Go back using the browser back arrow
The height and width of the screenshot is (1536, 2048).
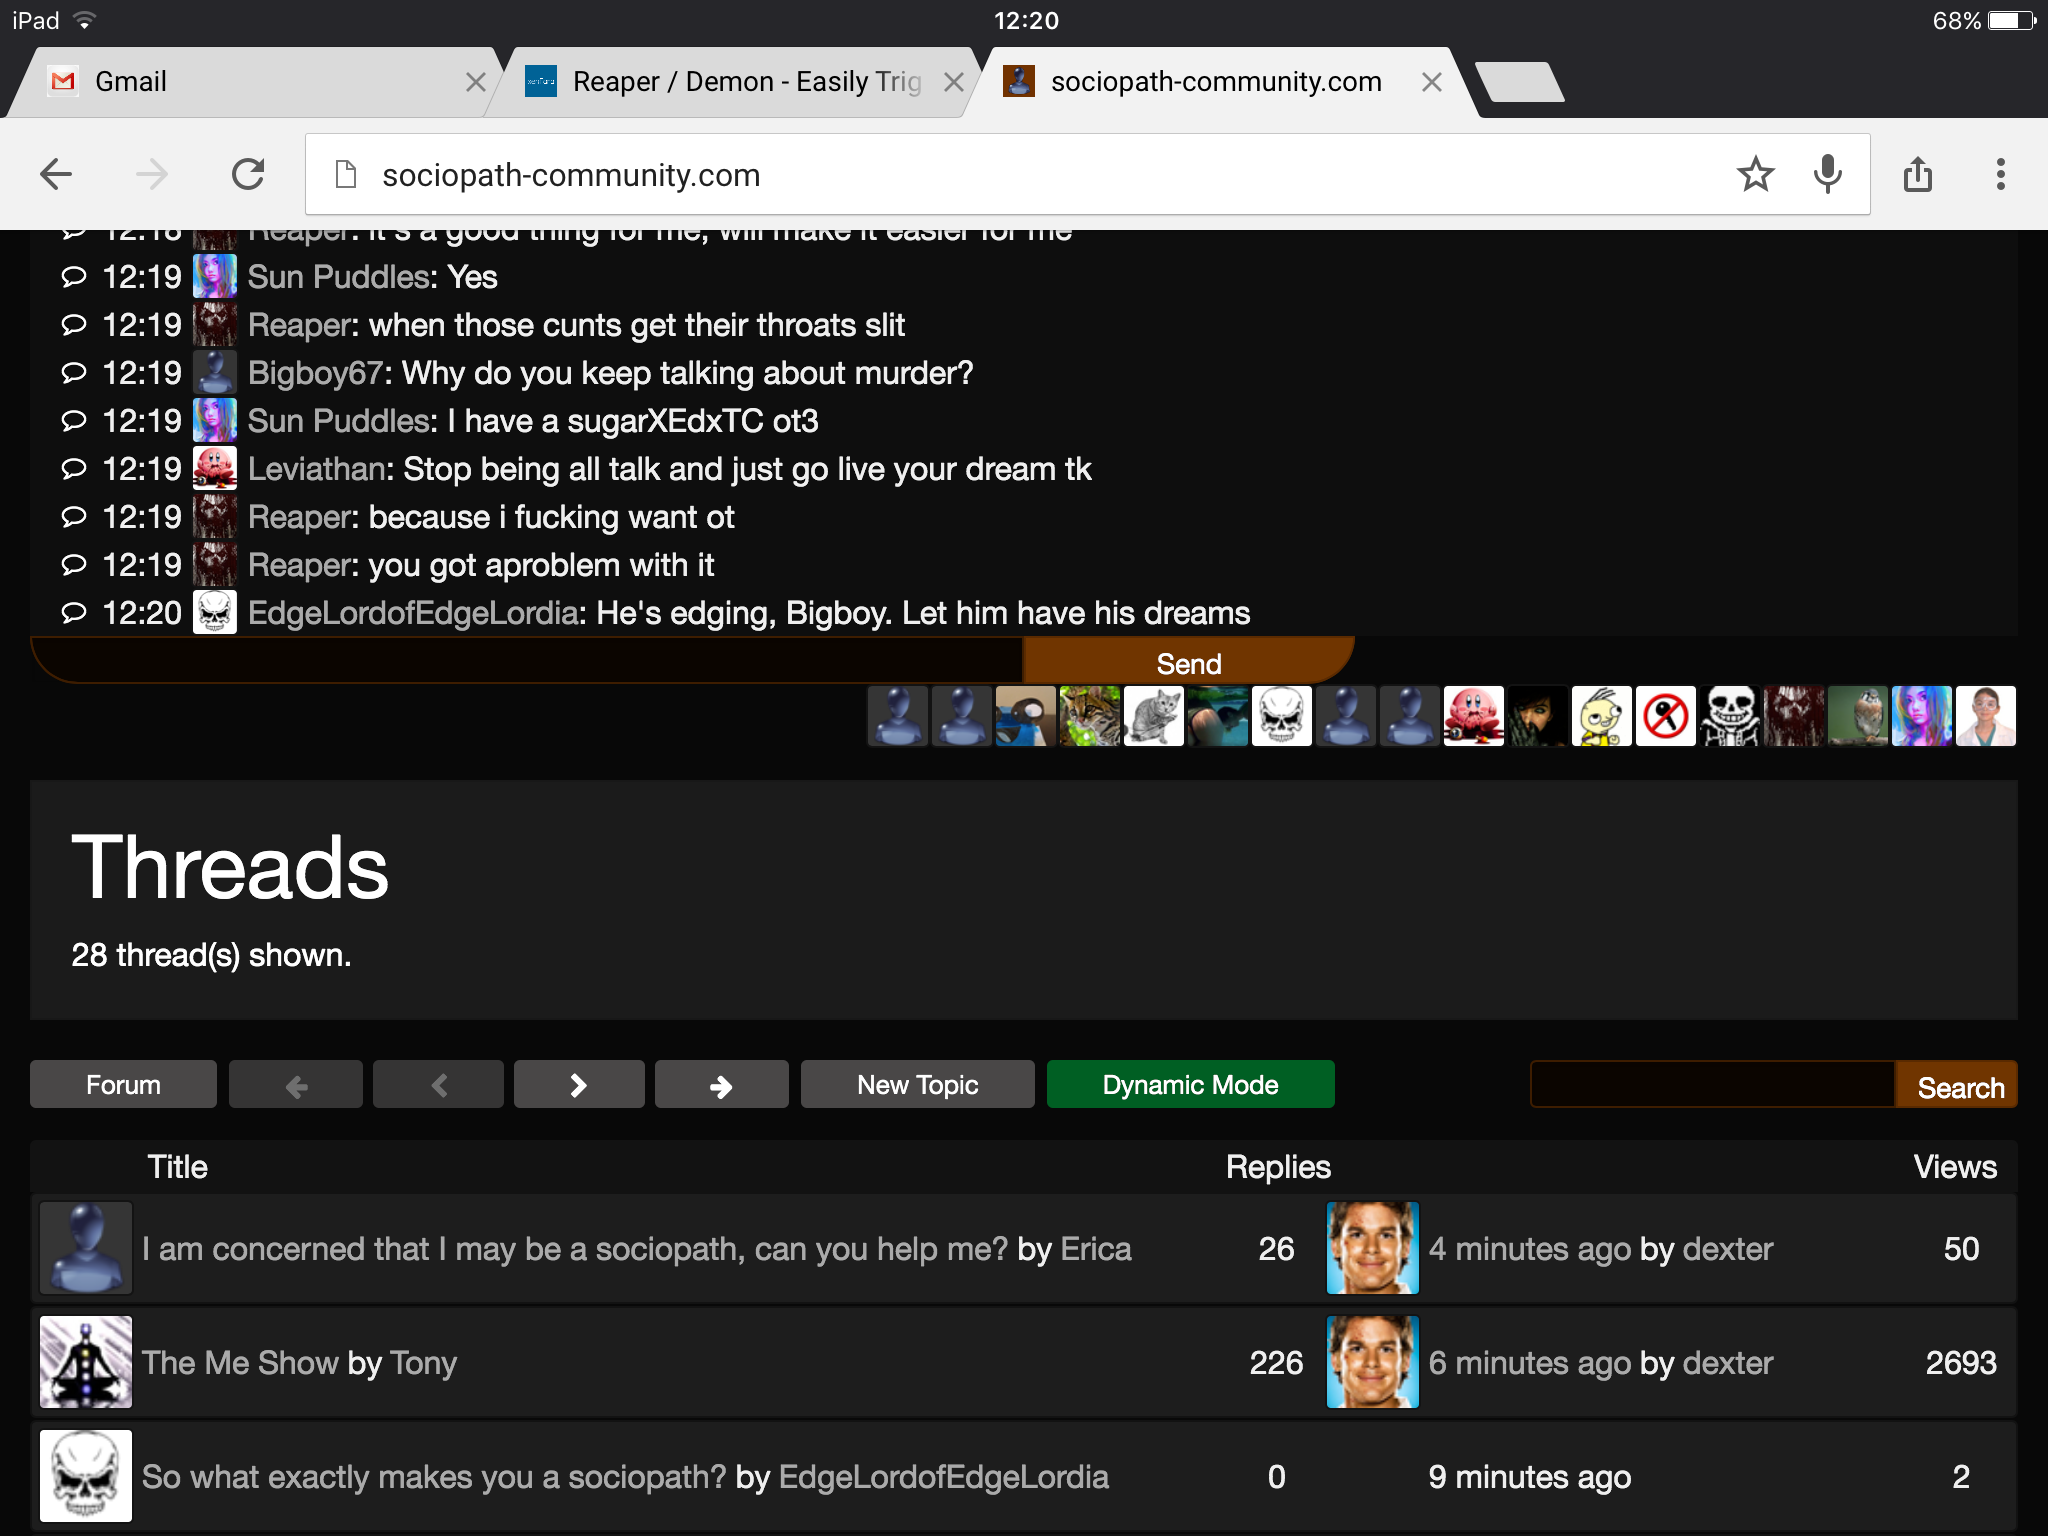click(x=56, y=175)
